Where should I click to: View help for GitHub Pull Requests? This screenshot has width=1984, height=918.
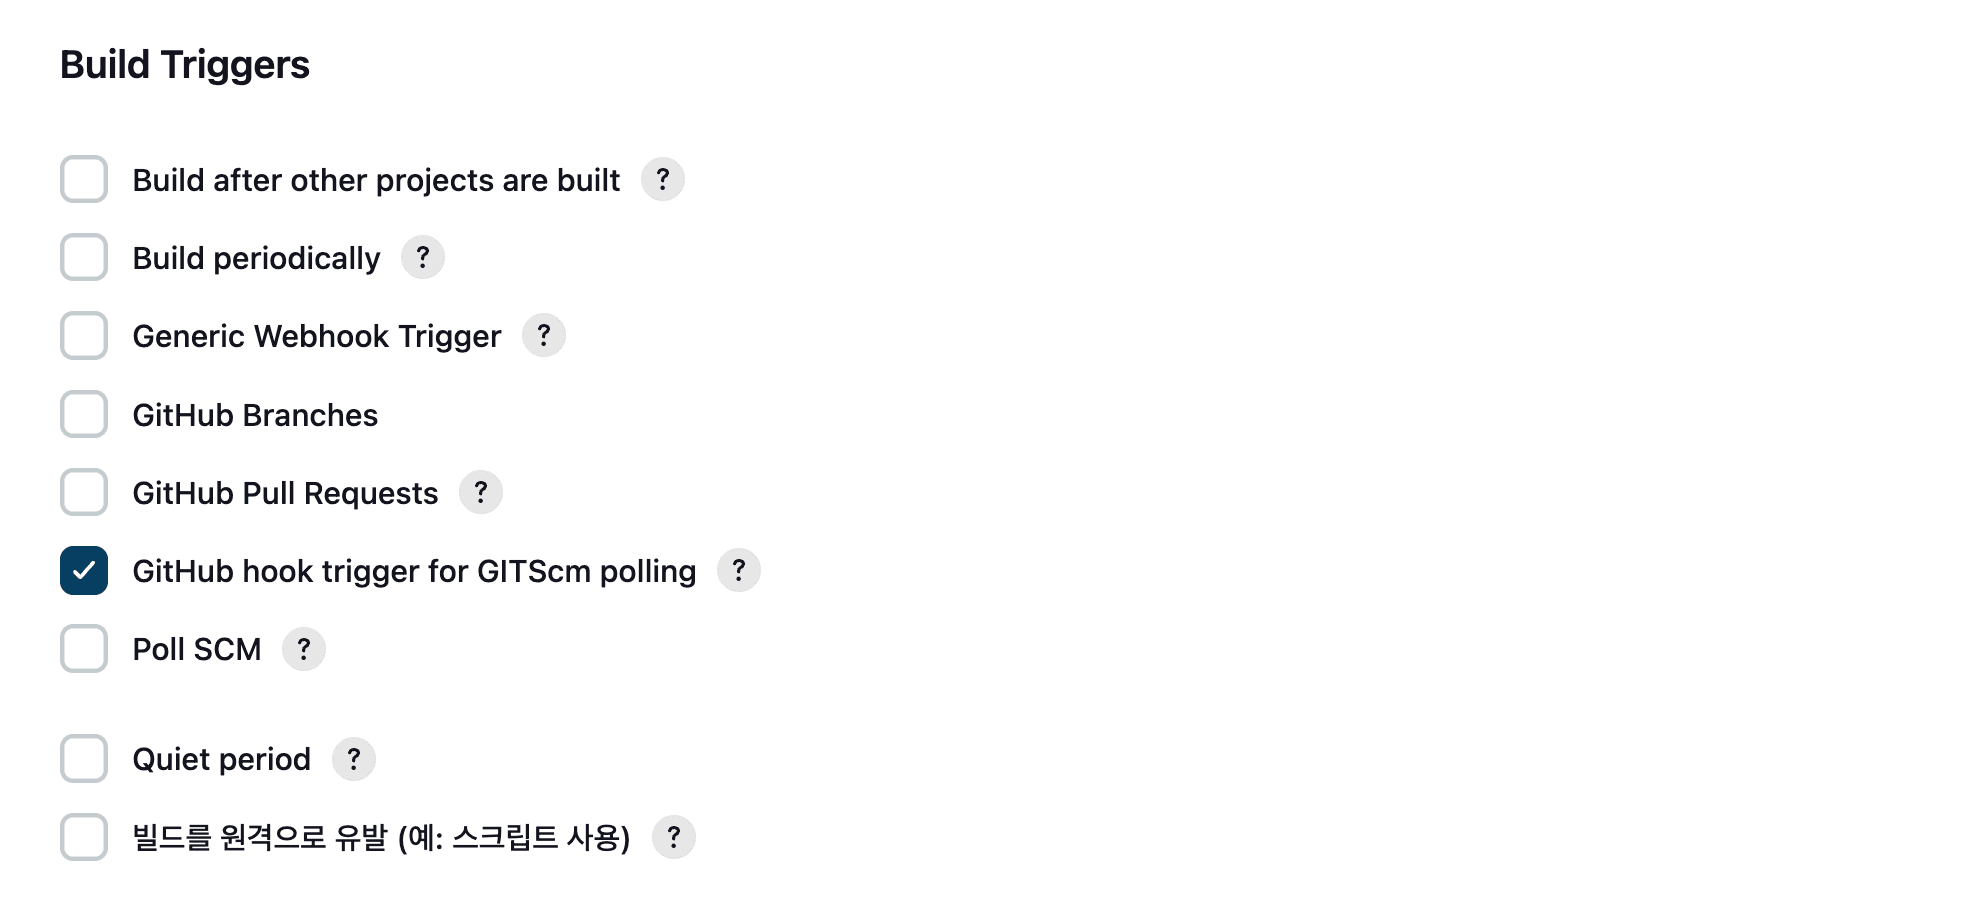[481, 492]
